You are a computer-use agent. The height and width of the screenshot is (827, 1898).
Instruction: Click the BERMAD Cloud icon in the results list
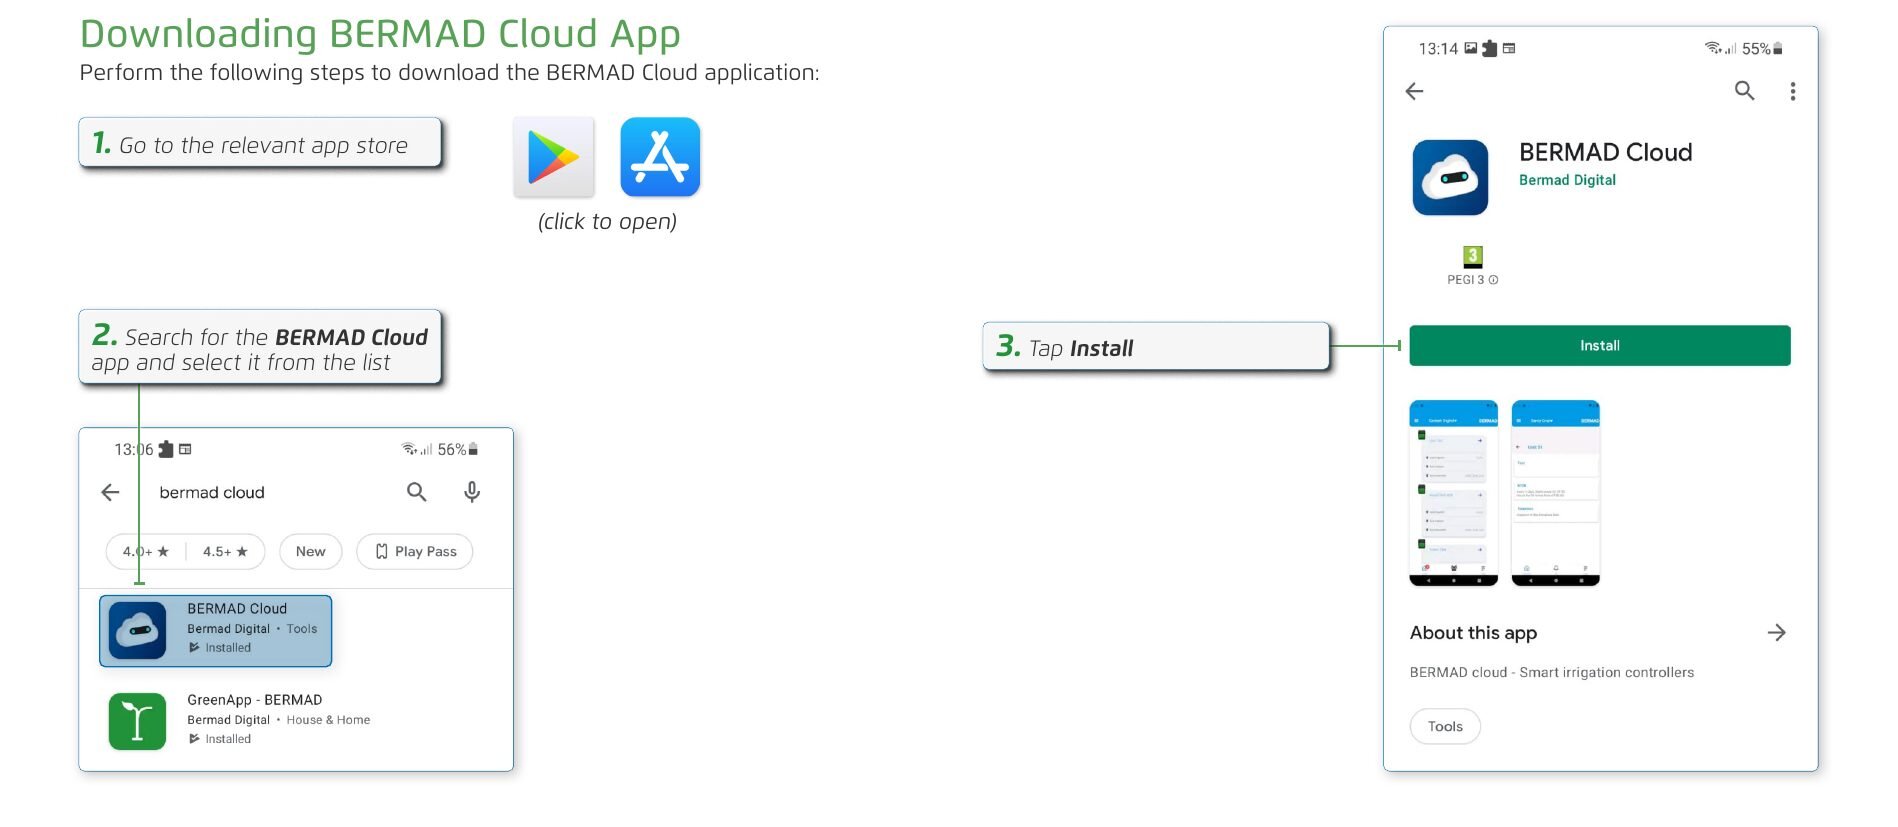pos(137,631)
